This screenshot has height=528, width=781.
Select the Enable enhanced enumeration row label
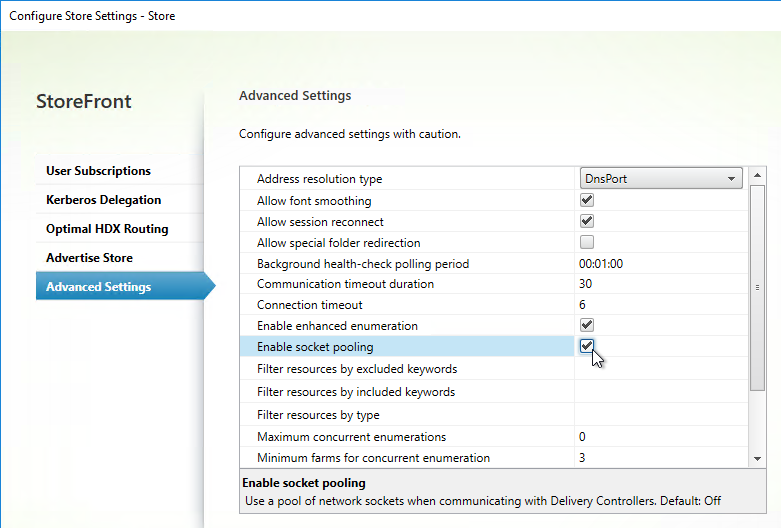(337, 326)
